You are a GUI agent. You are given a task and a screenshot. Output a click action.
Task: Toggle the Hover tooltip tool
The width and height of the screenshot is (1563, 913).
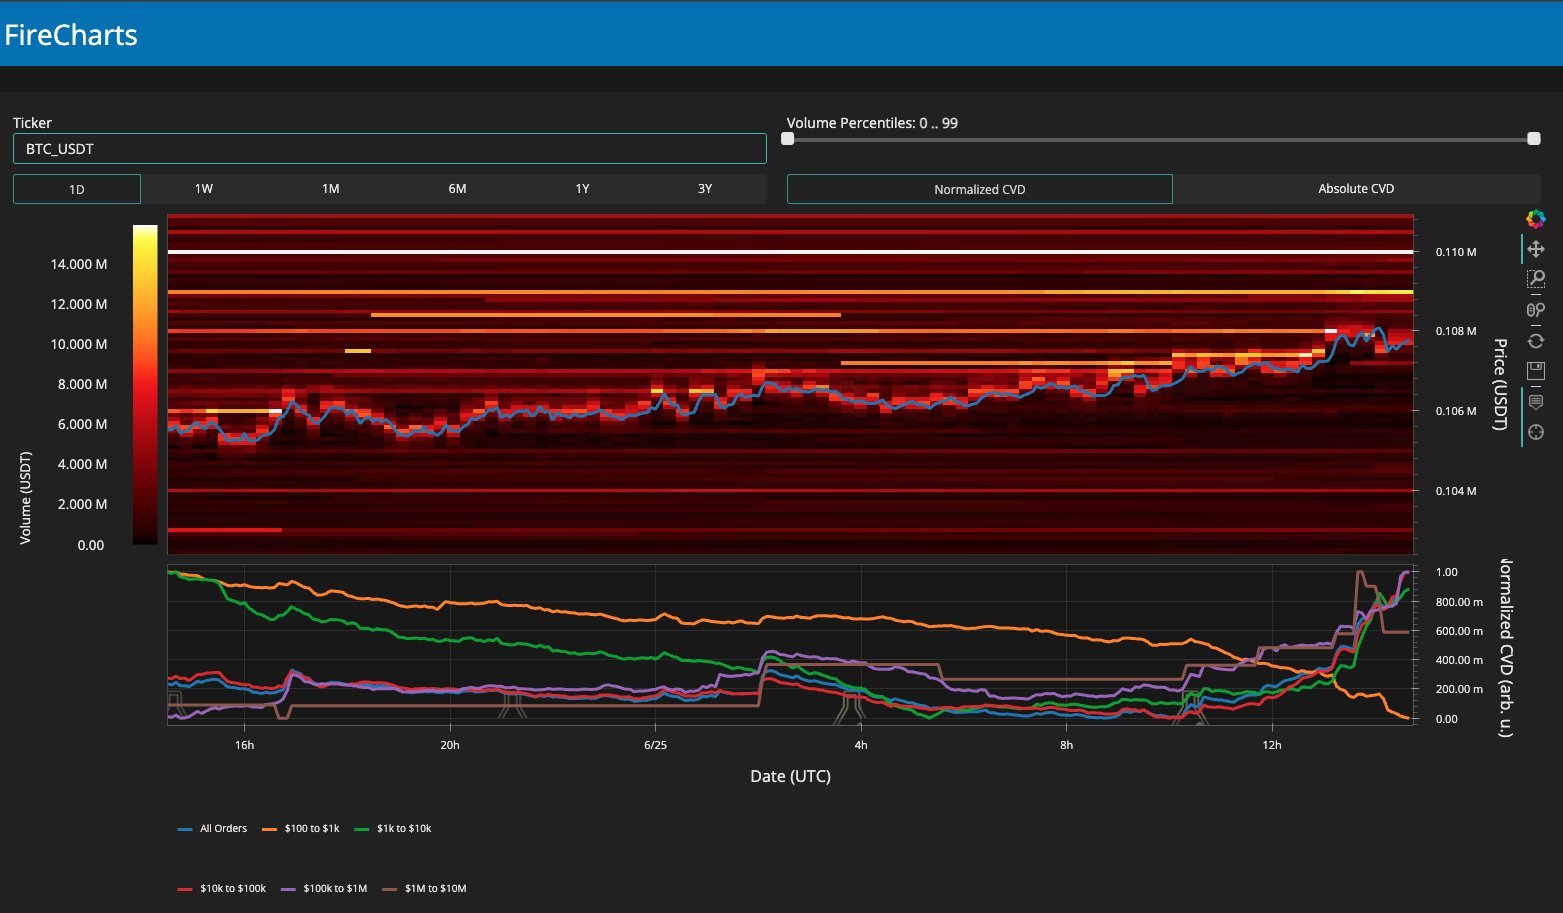coord(1536,402)
